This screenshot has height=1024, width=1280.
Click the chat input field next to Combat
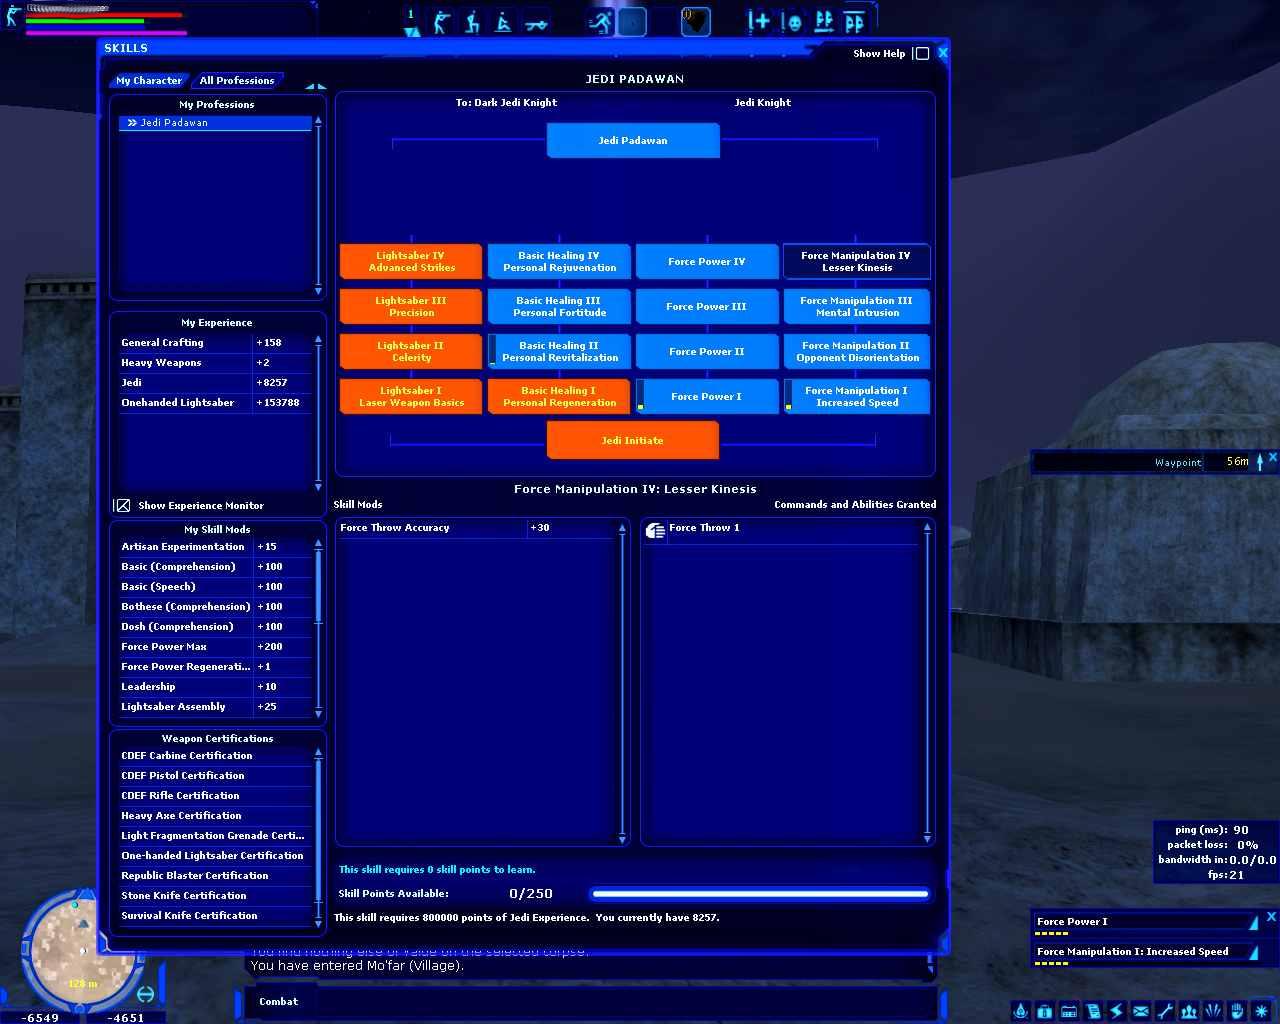pyautogui.click(x=625, y=1002)
